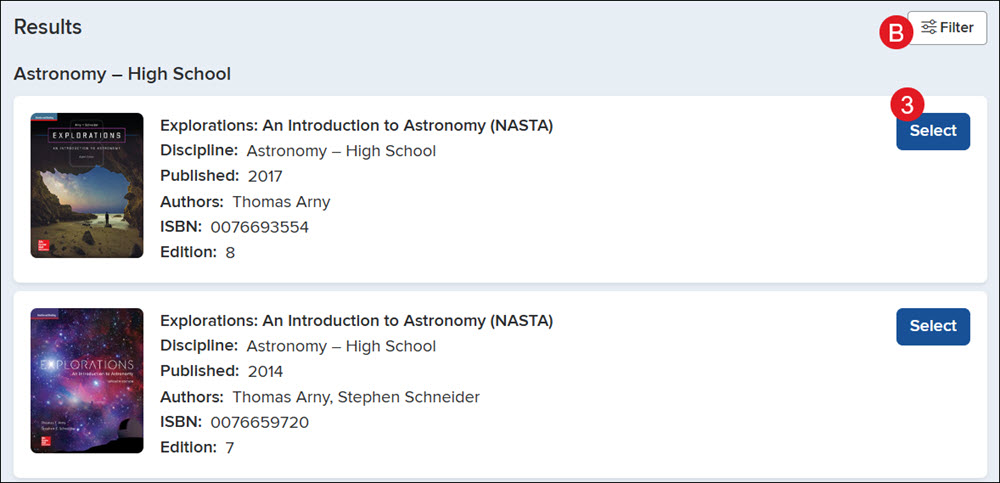Click the red circled B marker
Viewport: 1000px width, 483px height.
click(897, 33)
